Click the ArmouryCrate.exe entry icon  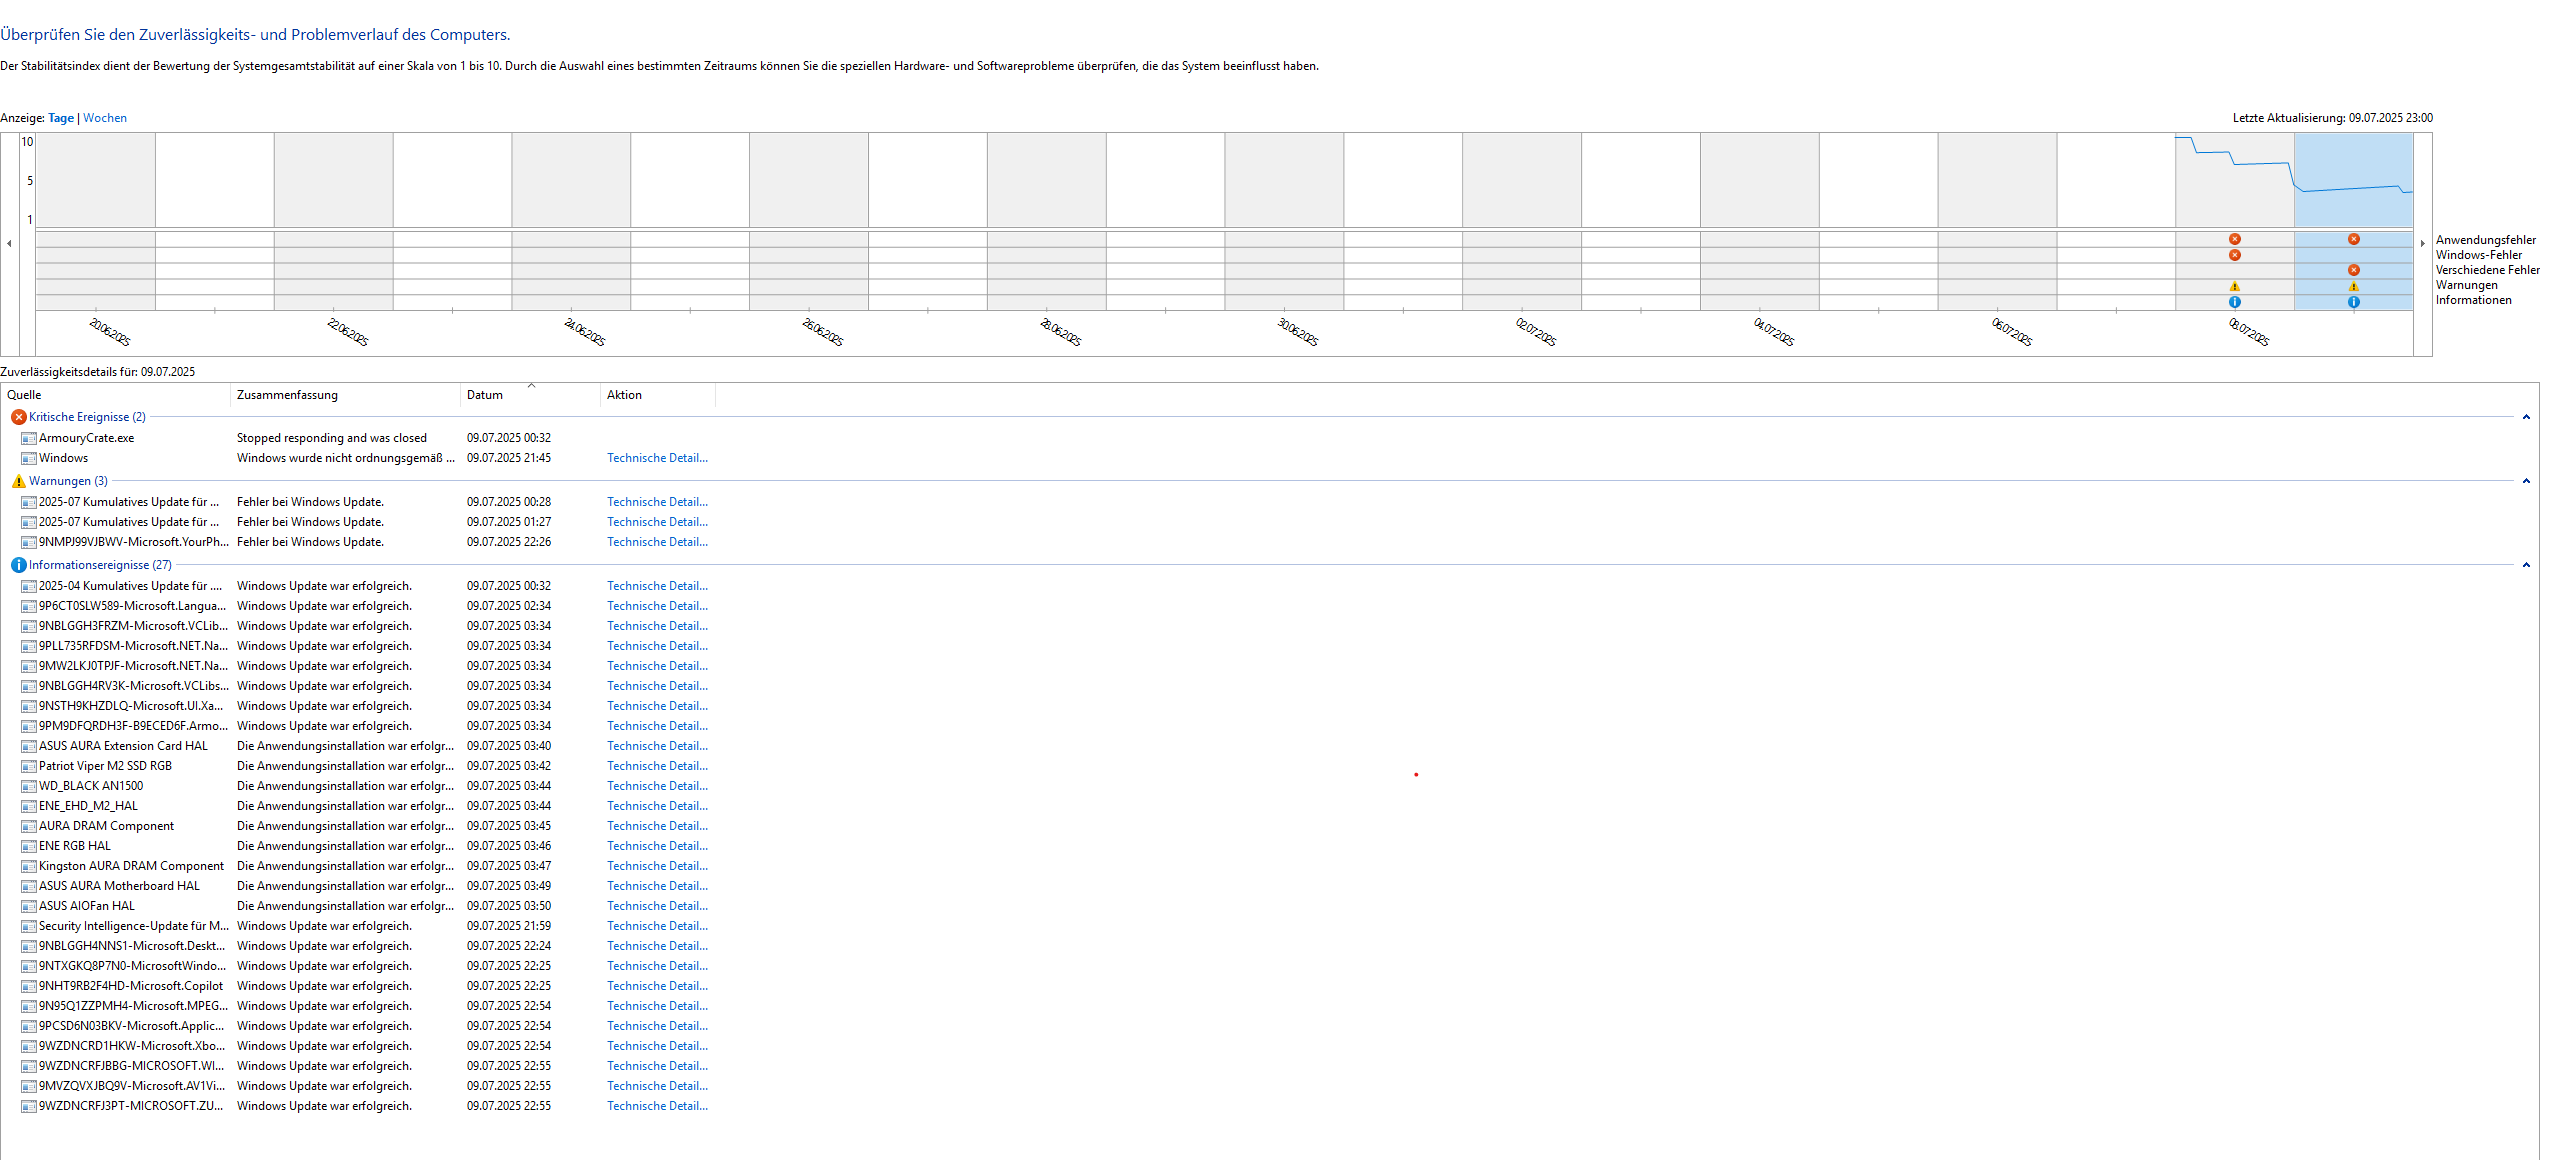point(29,438)
